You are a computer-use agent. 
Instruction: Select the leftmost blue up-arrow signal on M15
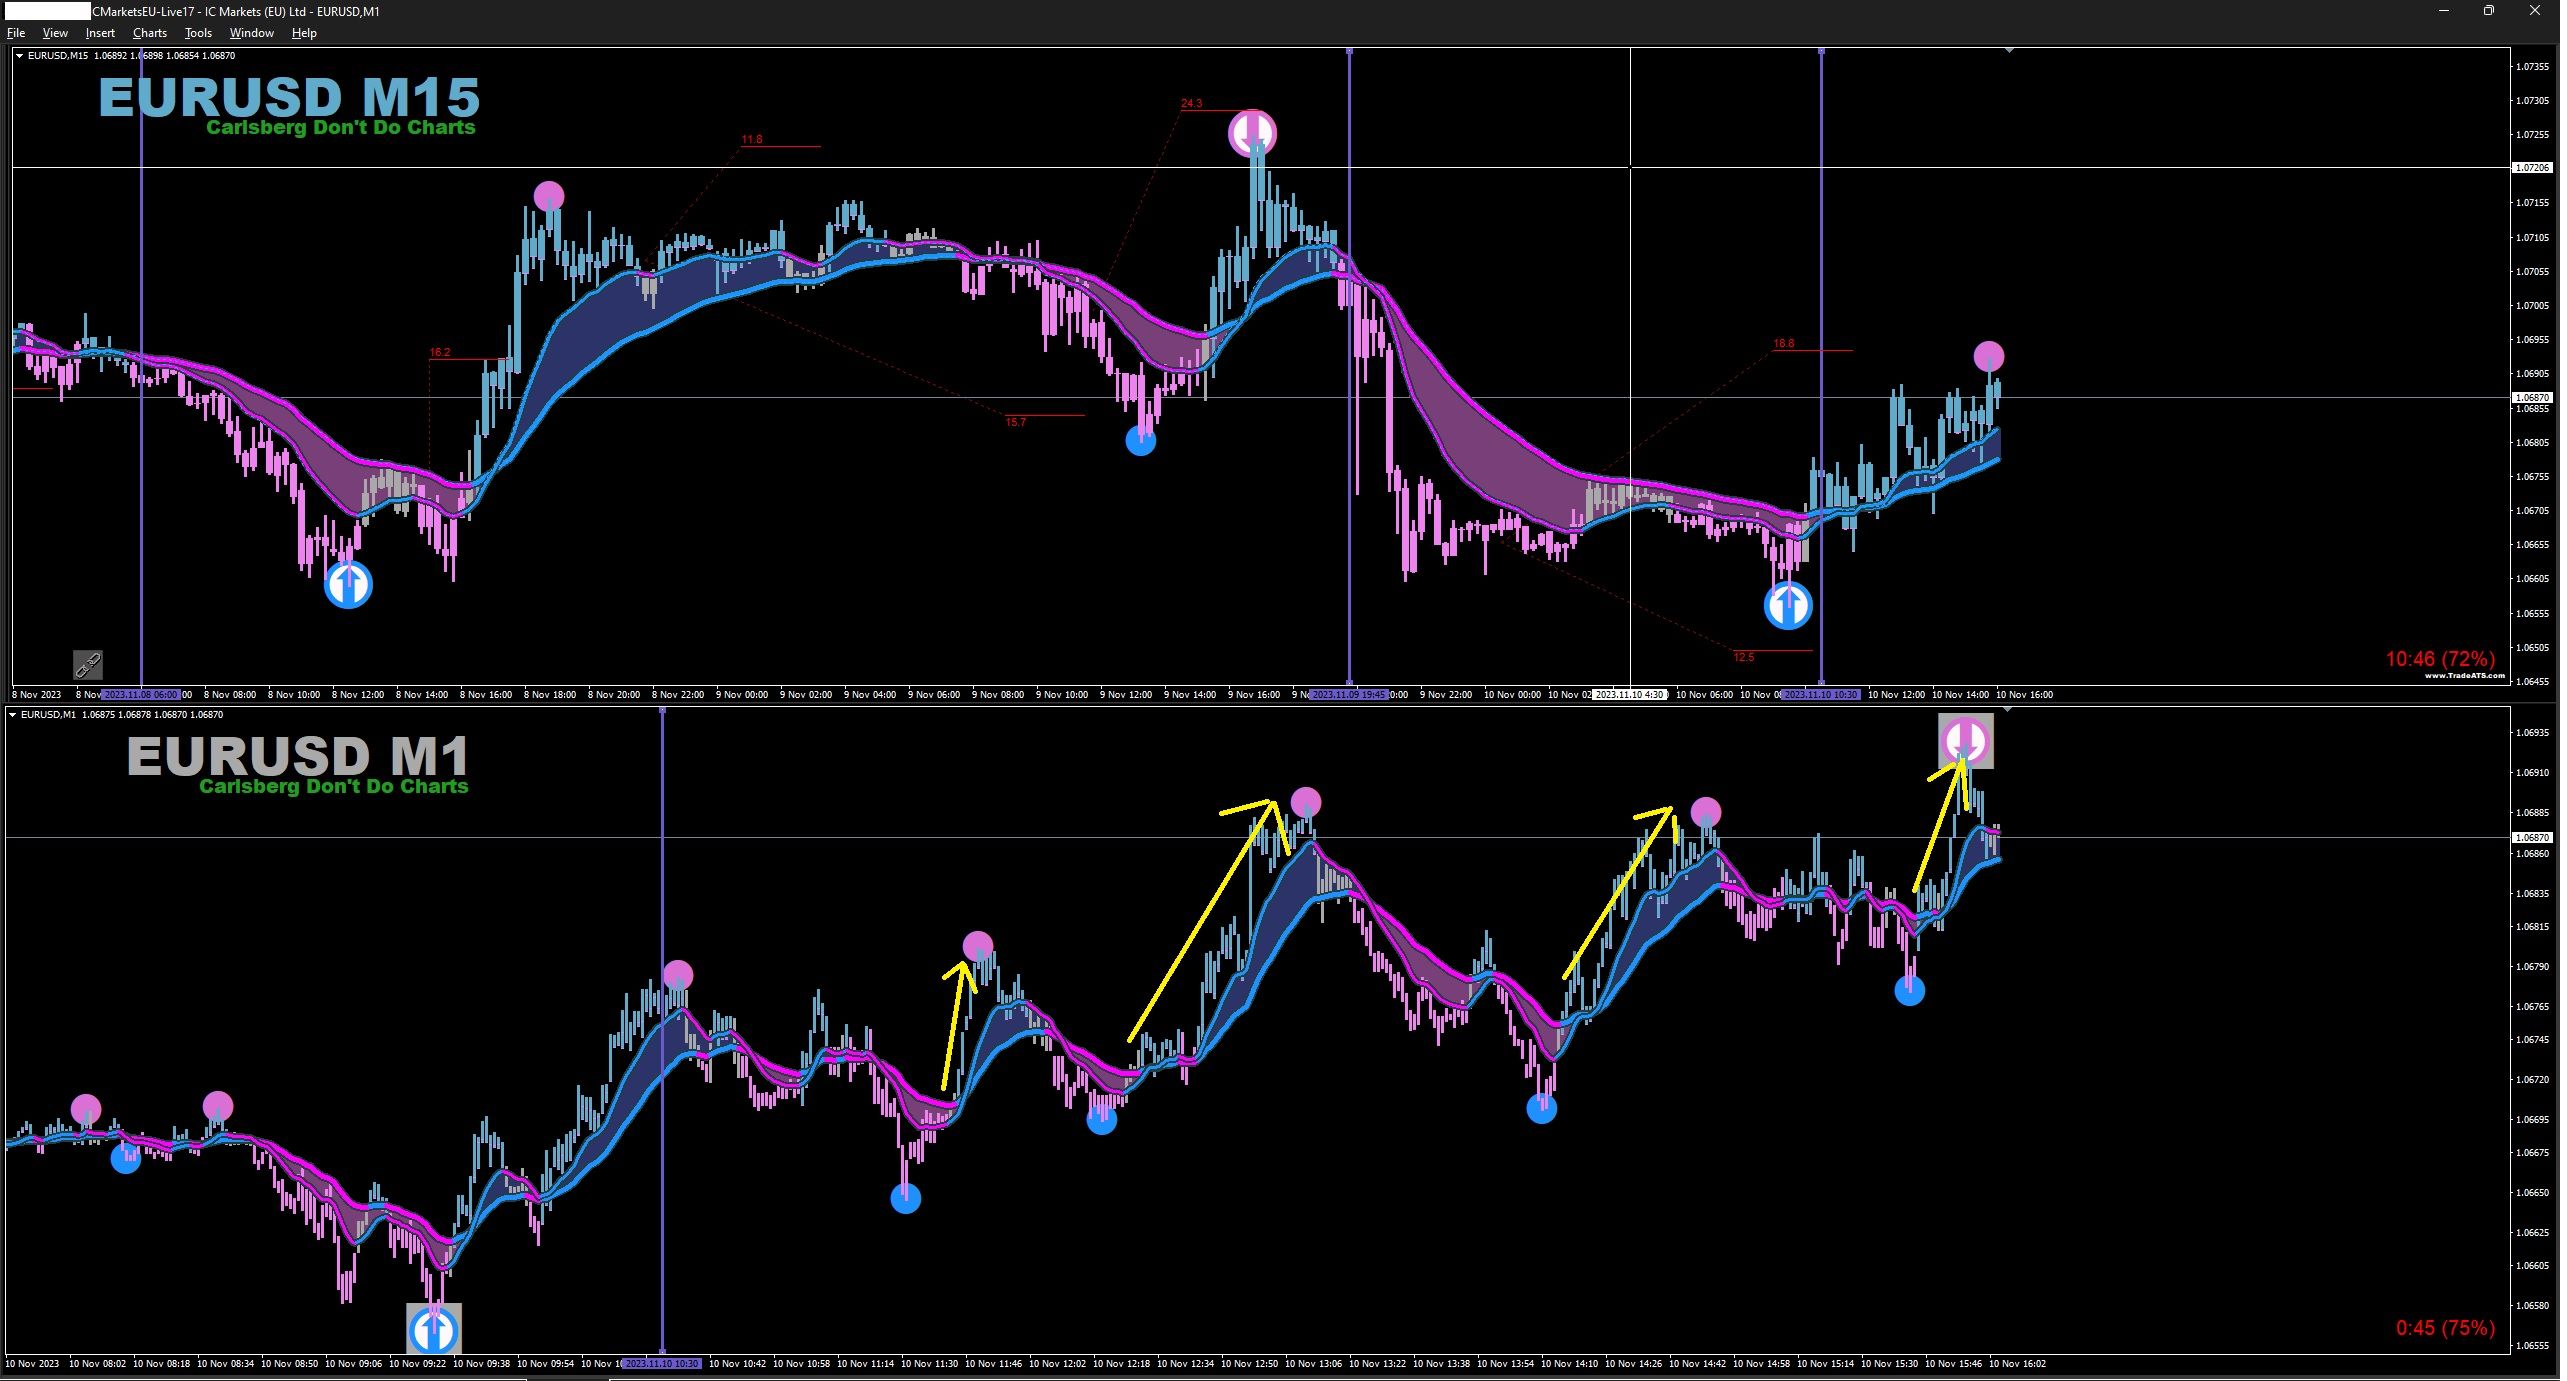coord(348,585)
